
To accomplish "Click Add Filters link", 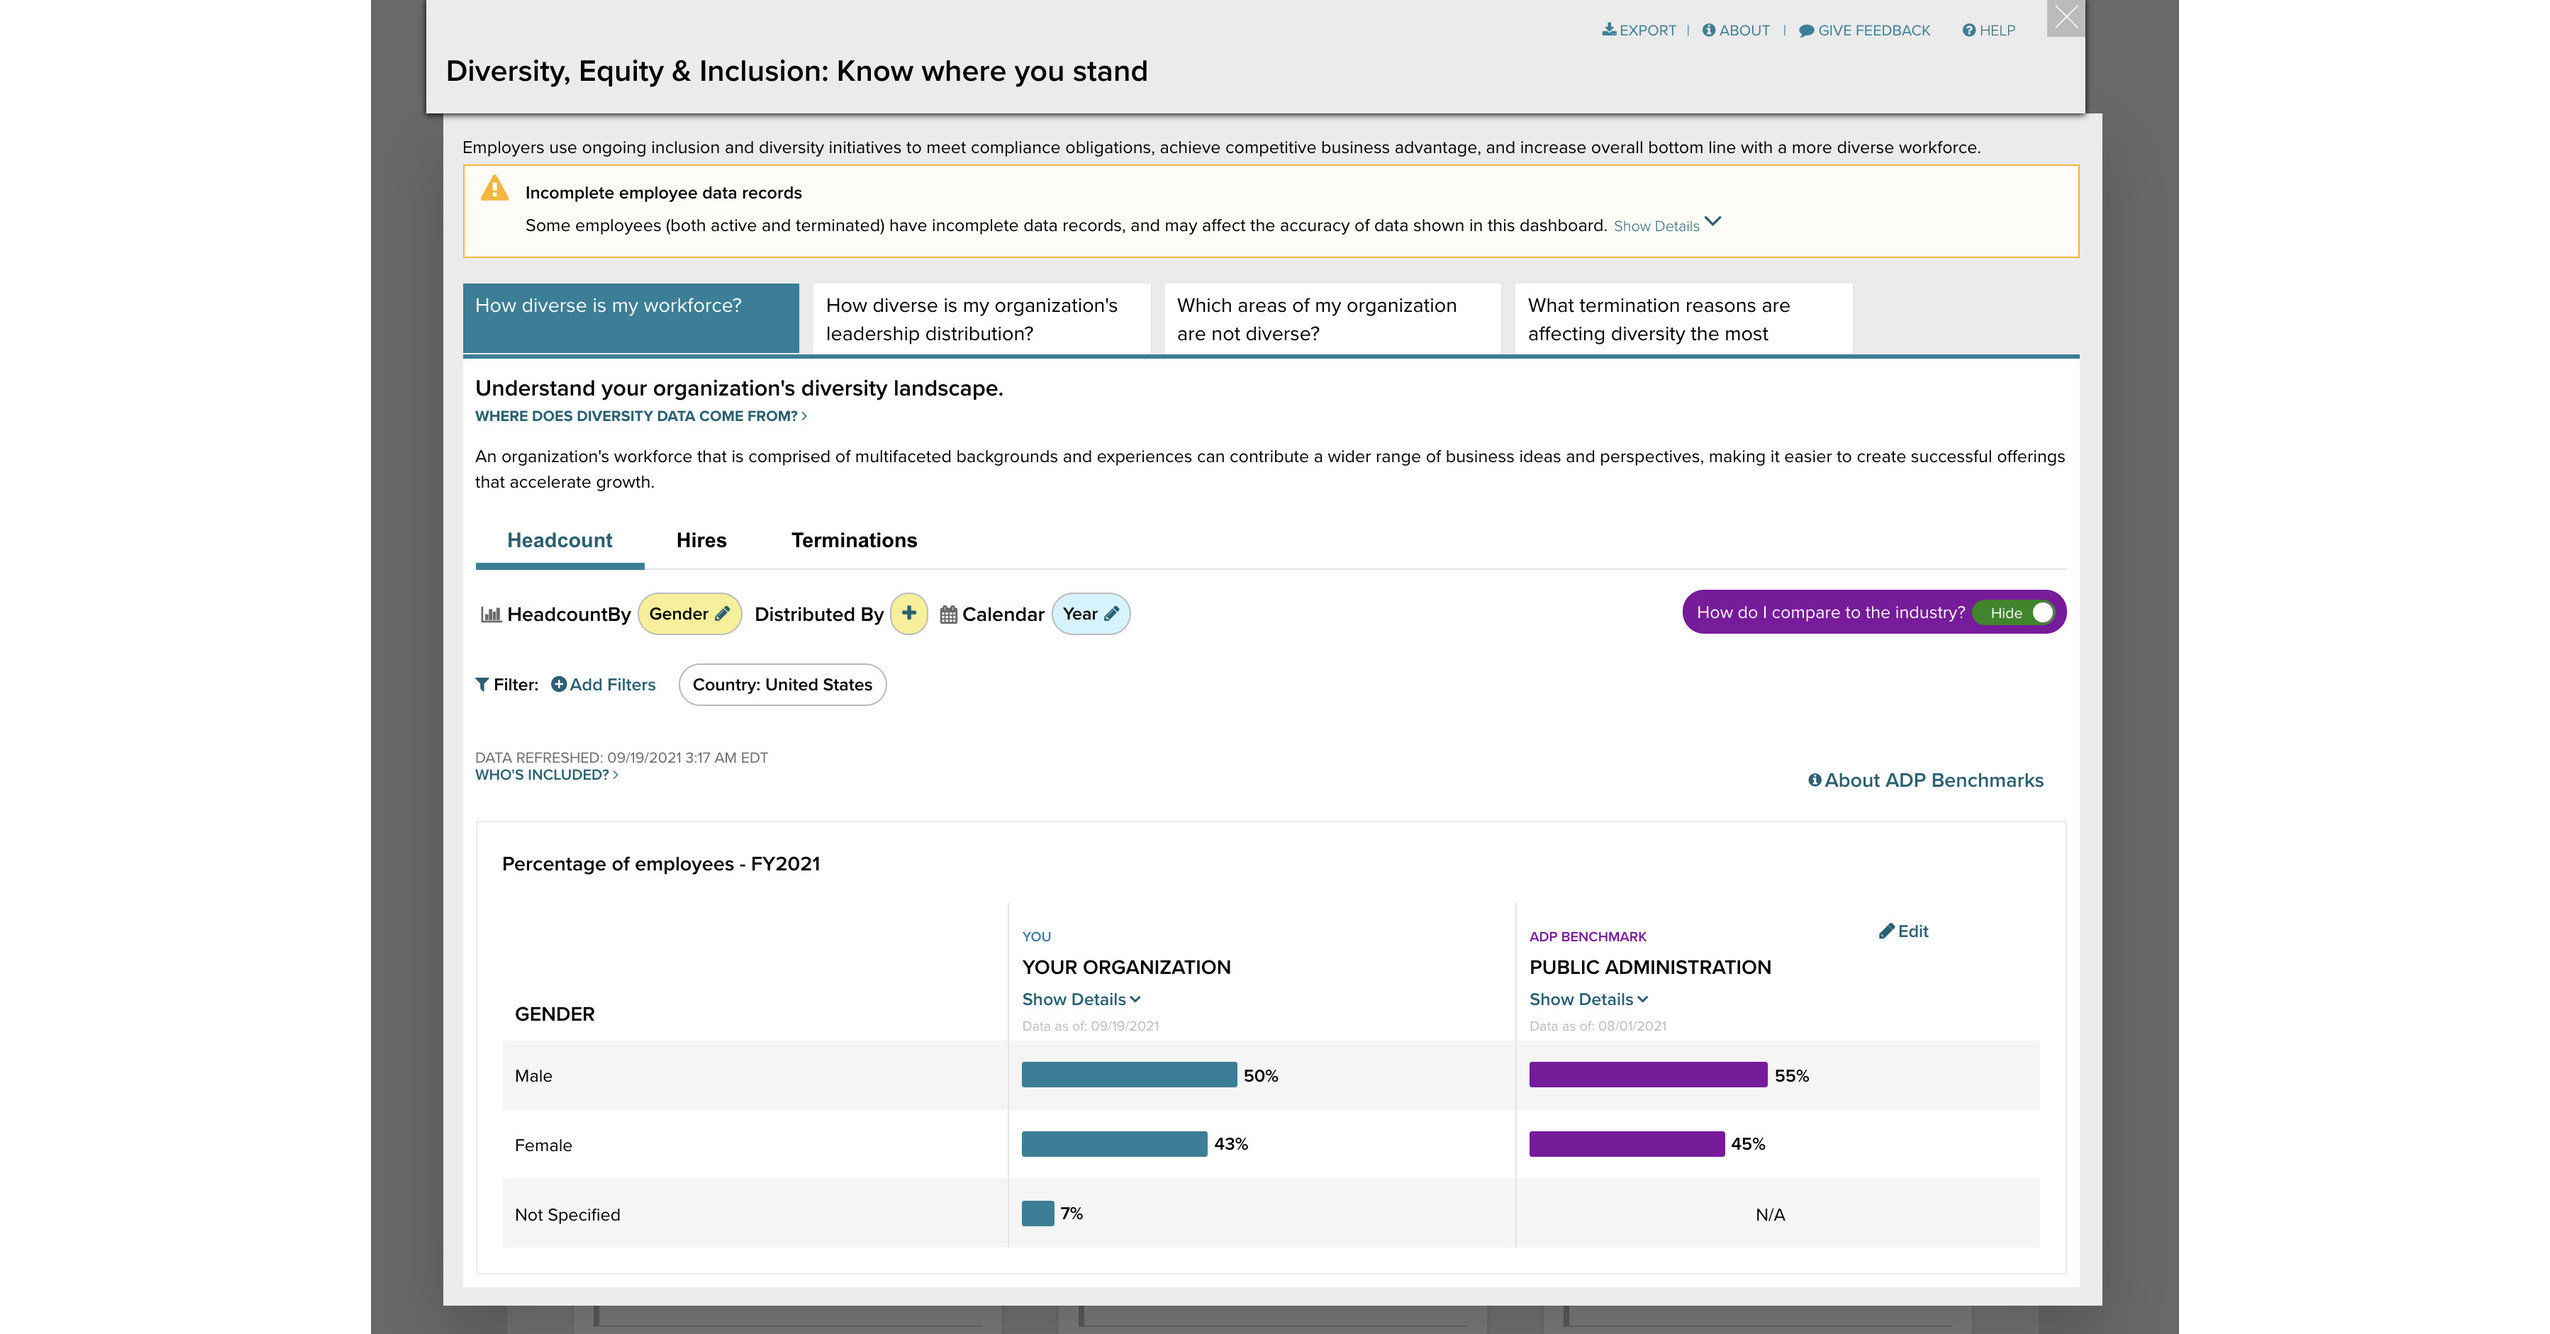I will pos(604,685).
